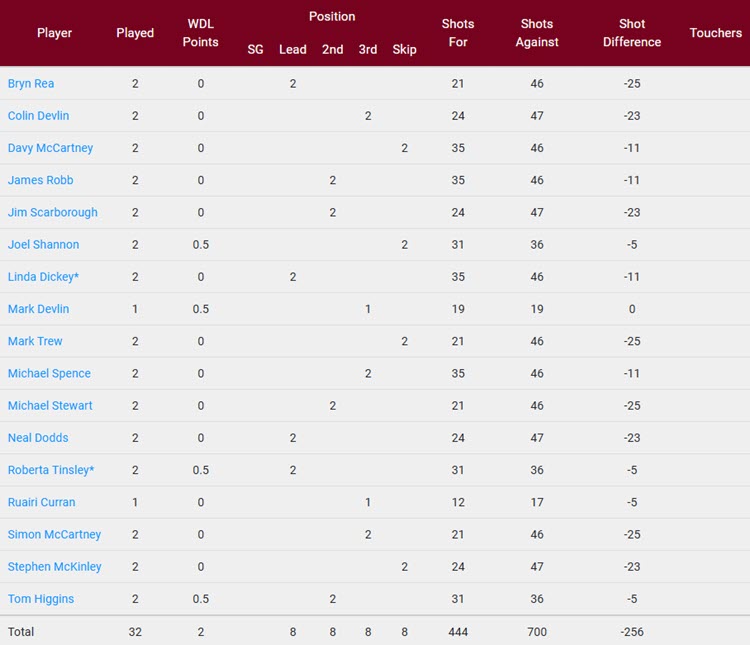Open Davy McCartney's player page
The image size is (750, 645).
(50, 148)
